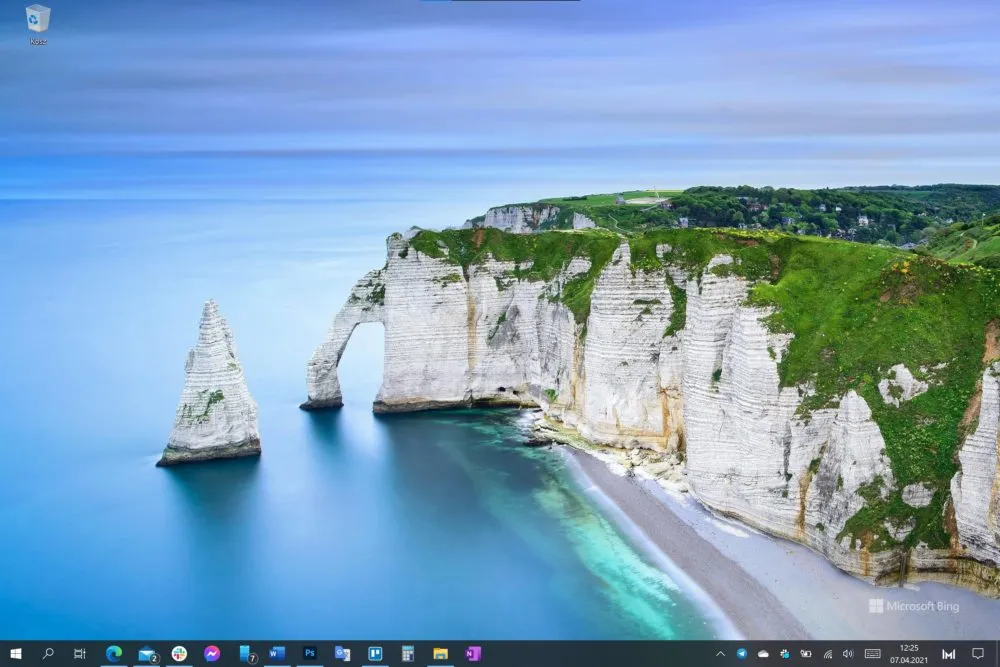
Task: Open Slack from the taskbar
Action: [179, 654]
